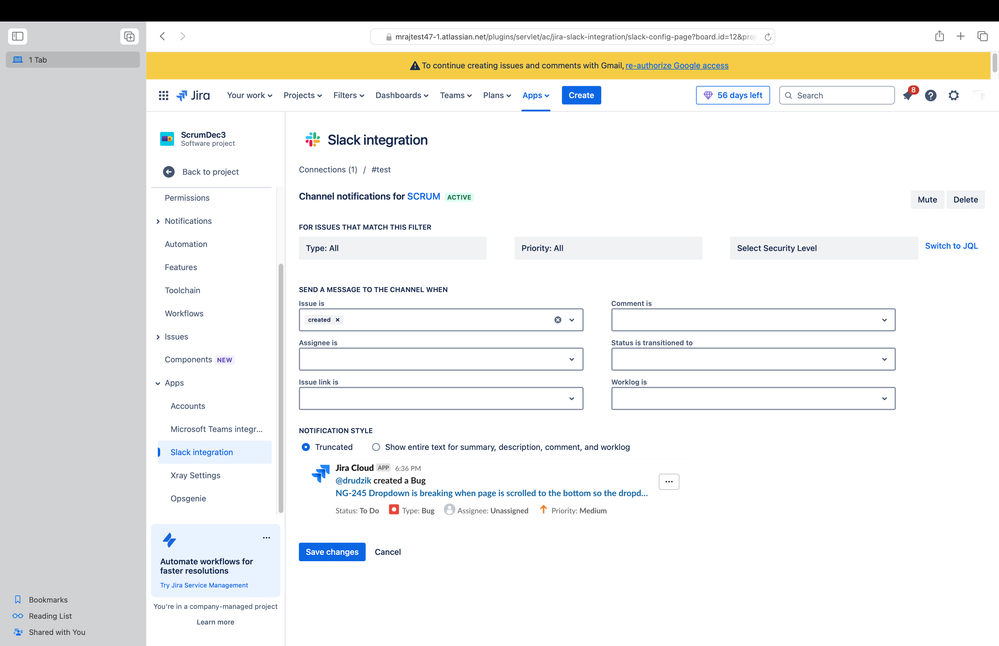
Task: Open new tab group icon in sidebar
Action: tap(129, 36)
